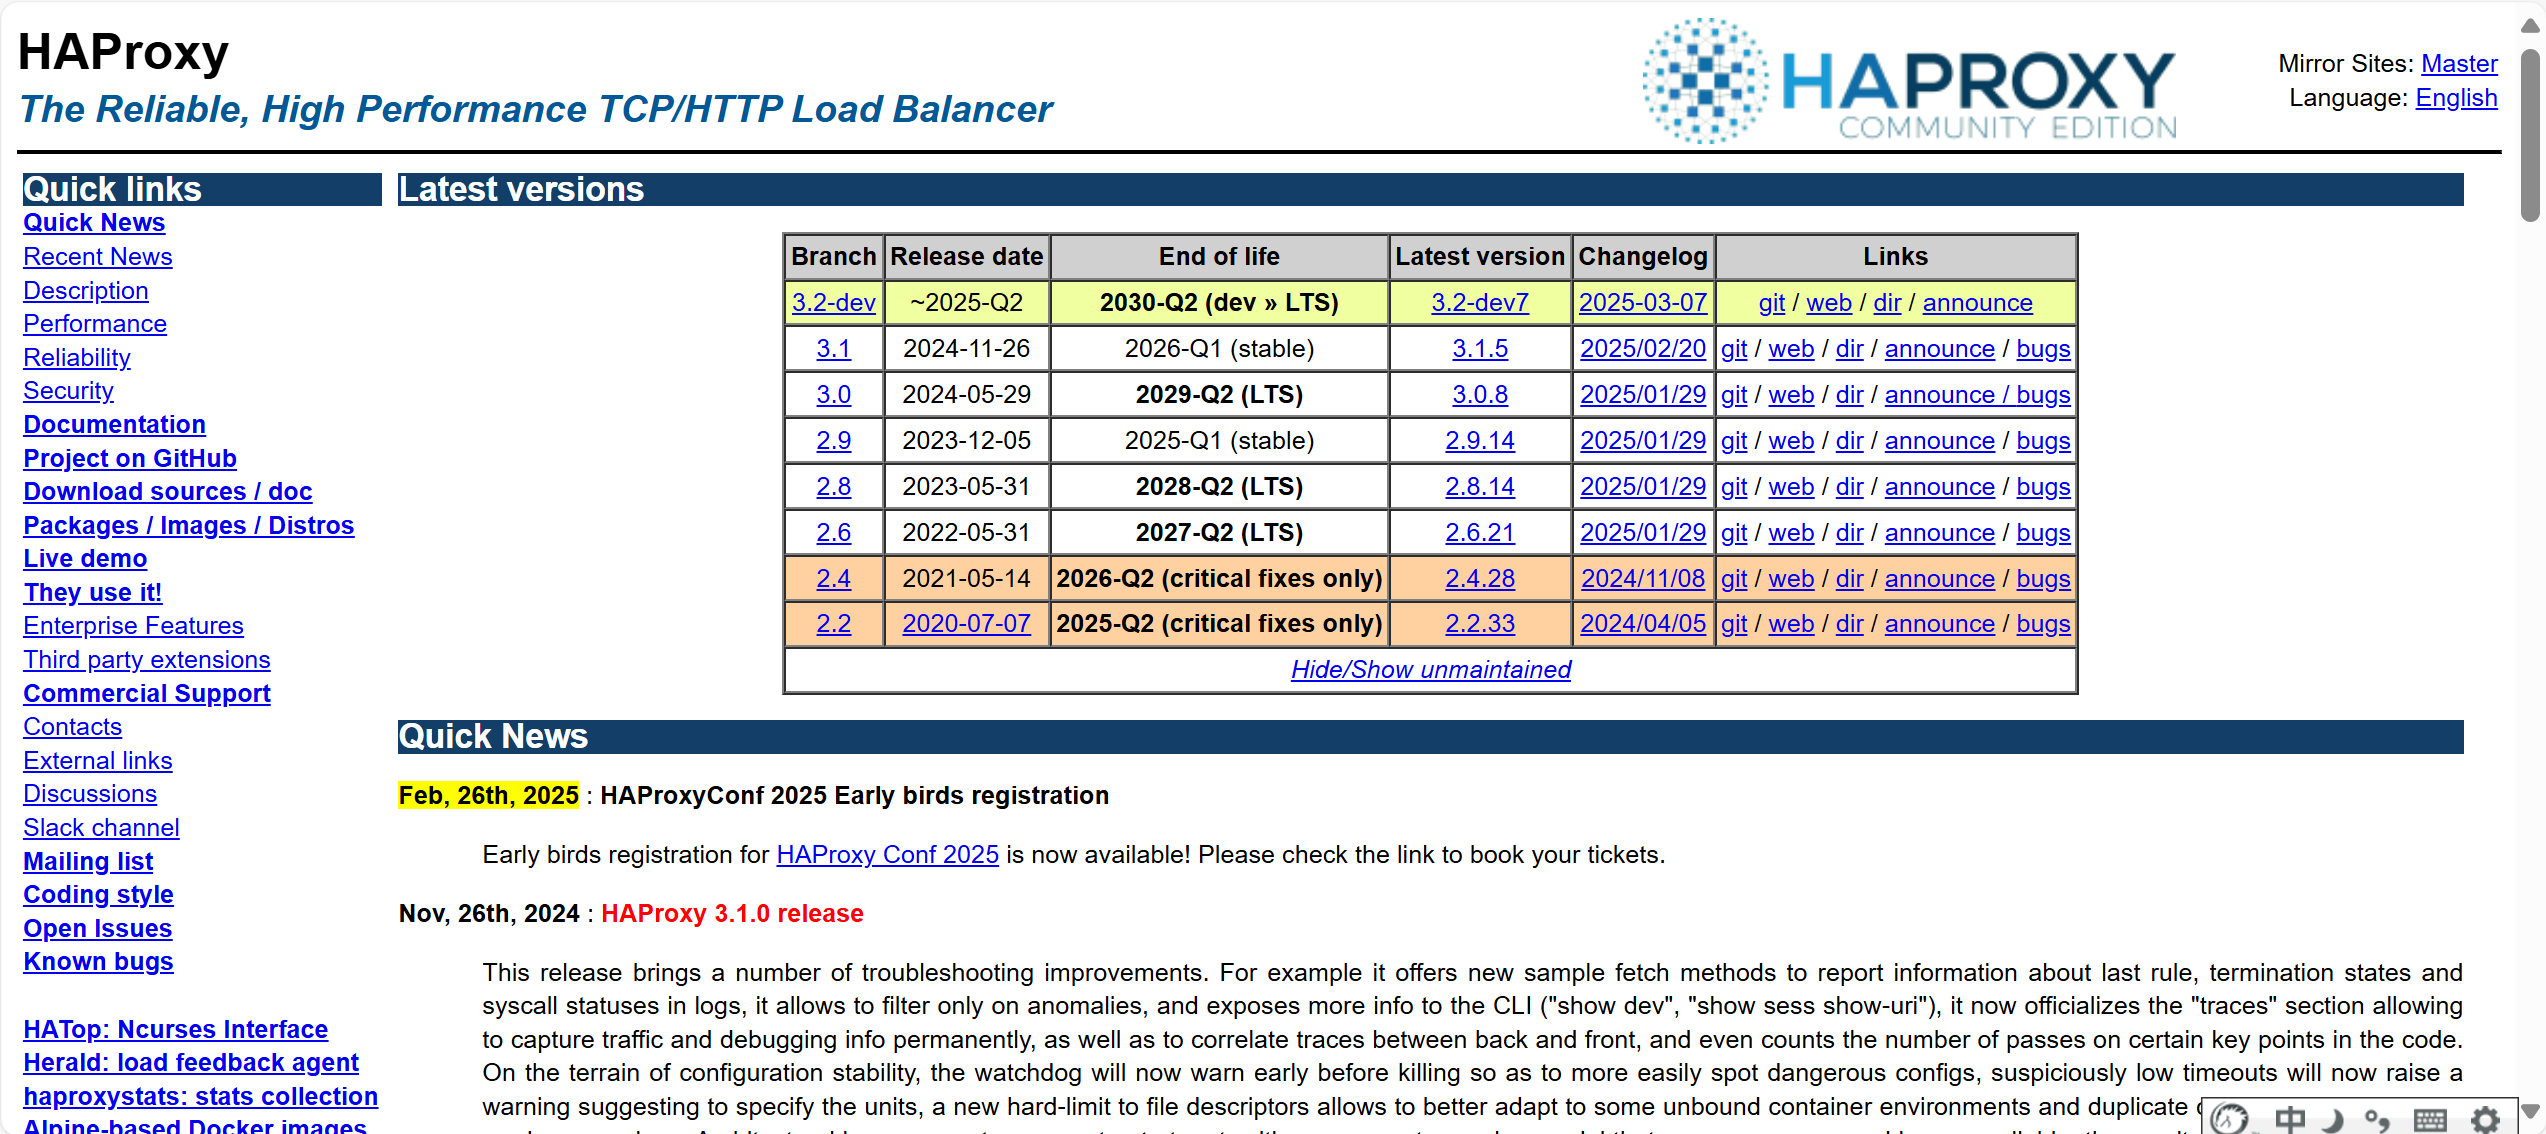Select the 2029-Q2 (LTS) end of life cell
2546x1134 pixels.
click(1219, 395)
